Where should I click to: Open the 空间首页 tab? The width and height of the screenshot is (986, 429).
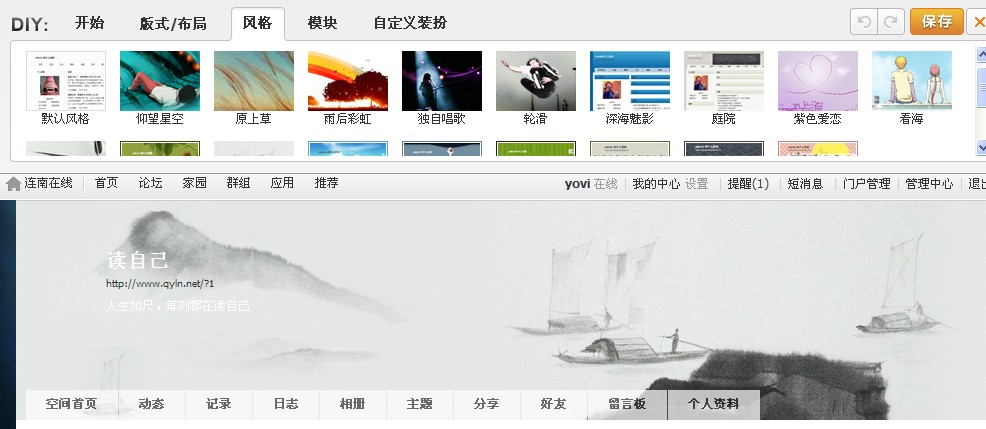click(x=72, y=404)
